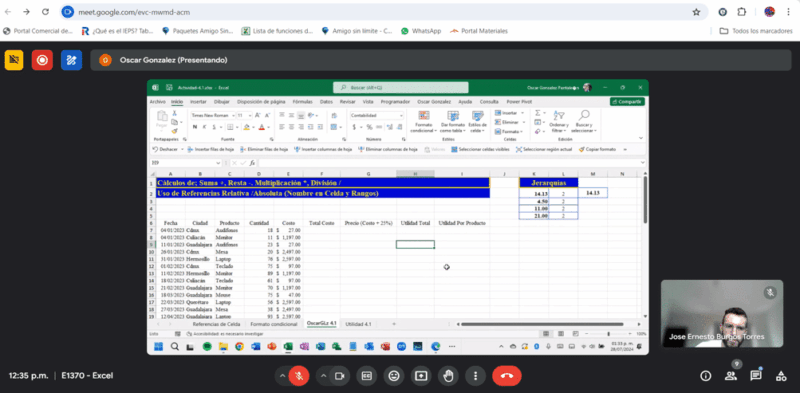Viewport: 800px width, 393px height.
Task: Unmute the microphone in Meet controls
Action: point(299,376)
